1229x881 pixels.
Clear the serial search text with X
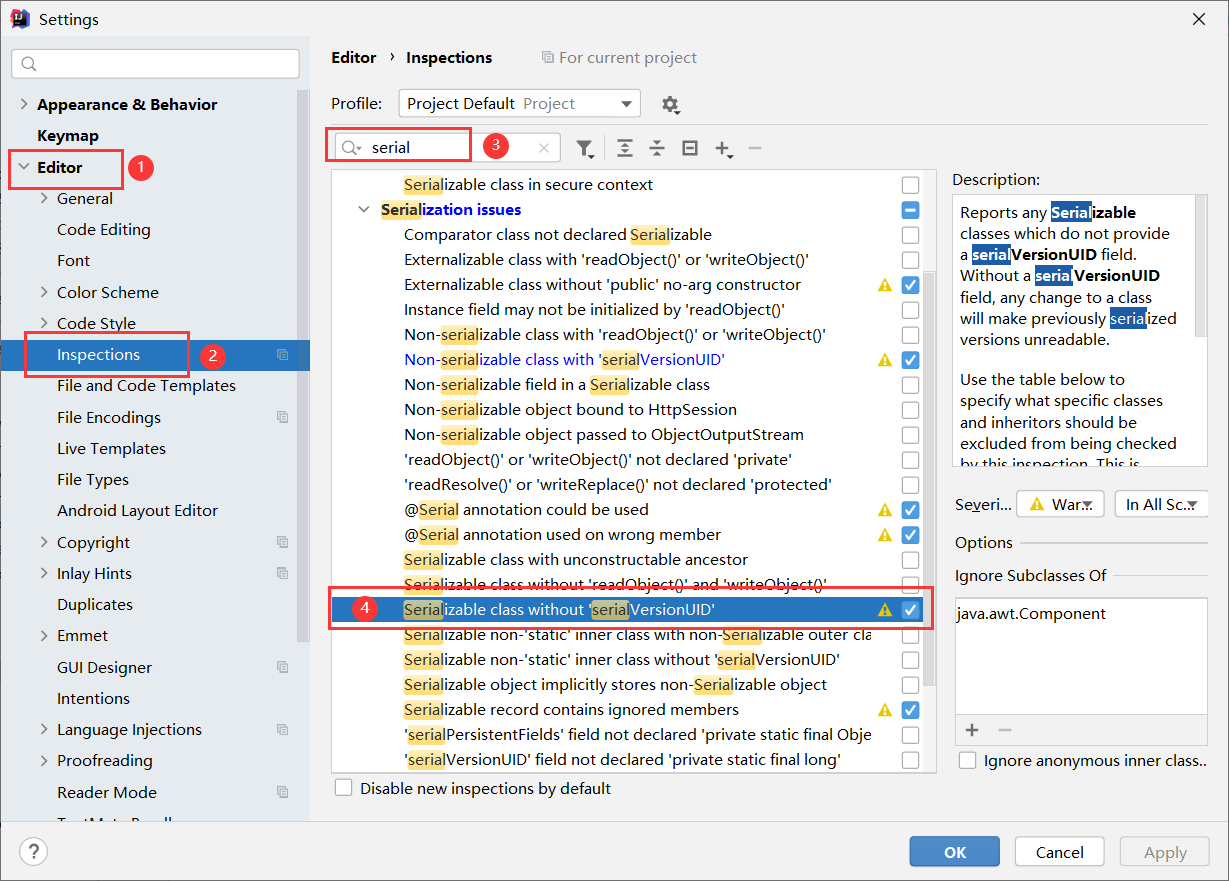pyautogui.click(x=544, y=148)
